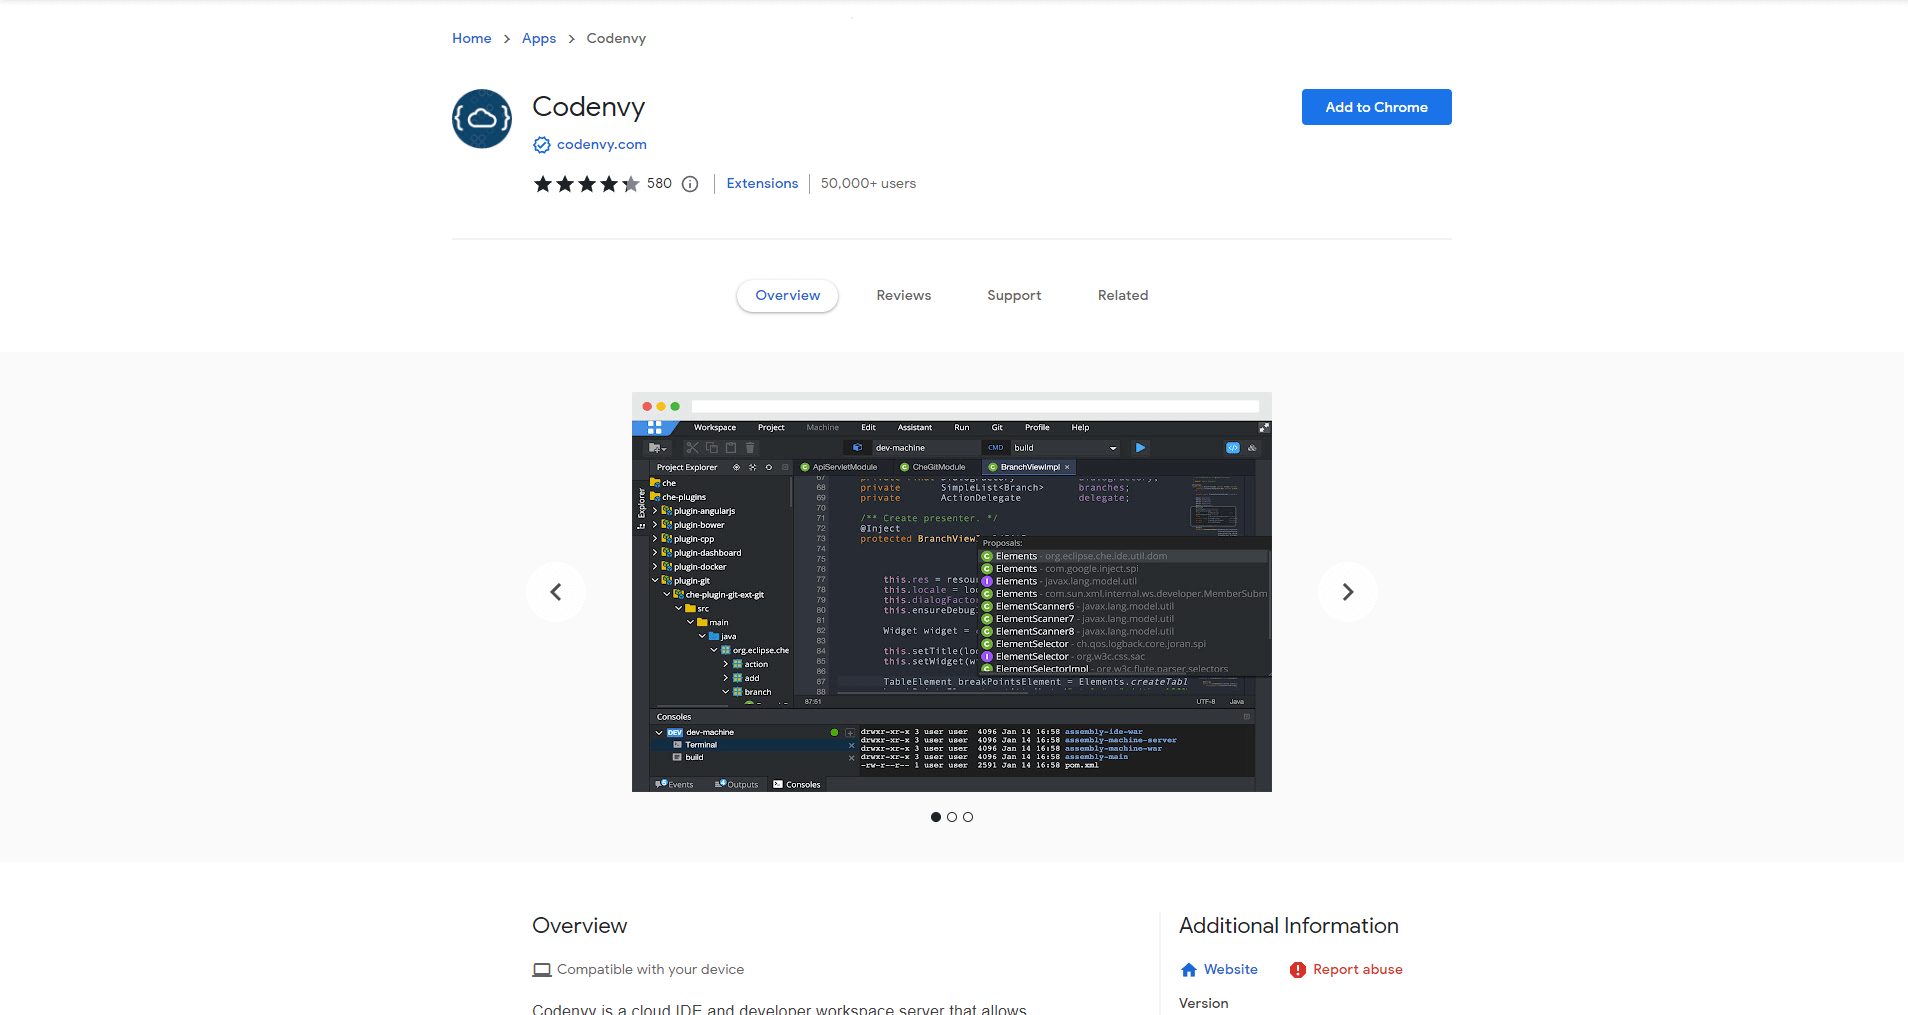Click the house icon beside Website
Viewport: 1908px width, 1015px height.
click(1189, 970)
